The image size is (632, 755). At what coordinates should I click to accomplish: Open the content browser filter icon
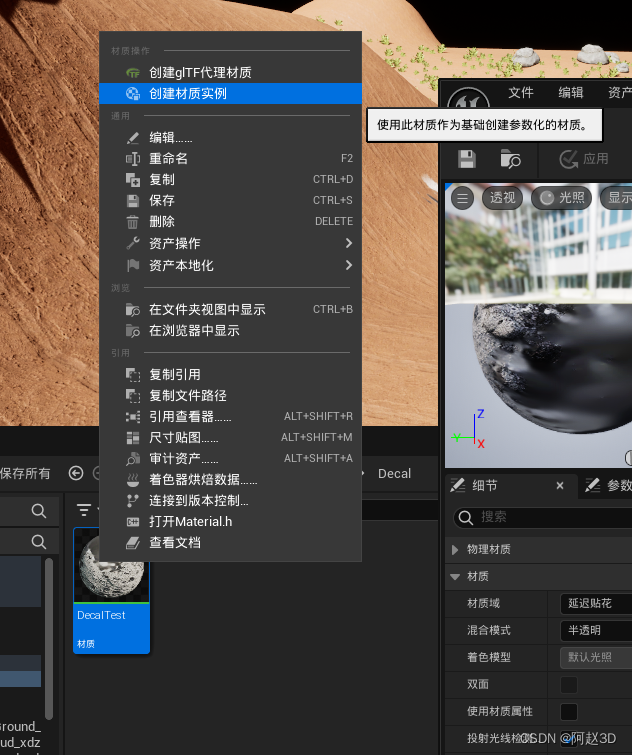point(85,510)
